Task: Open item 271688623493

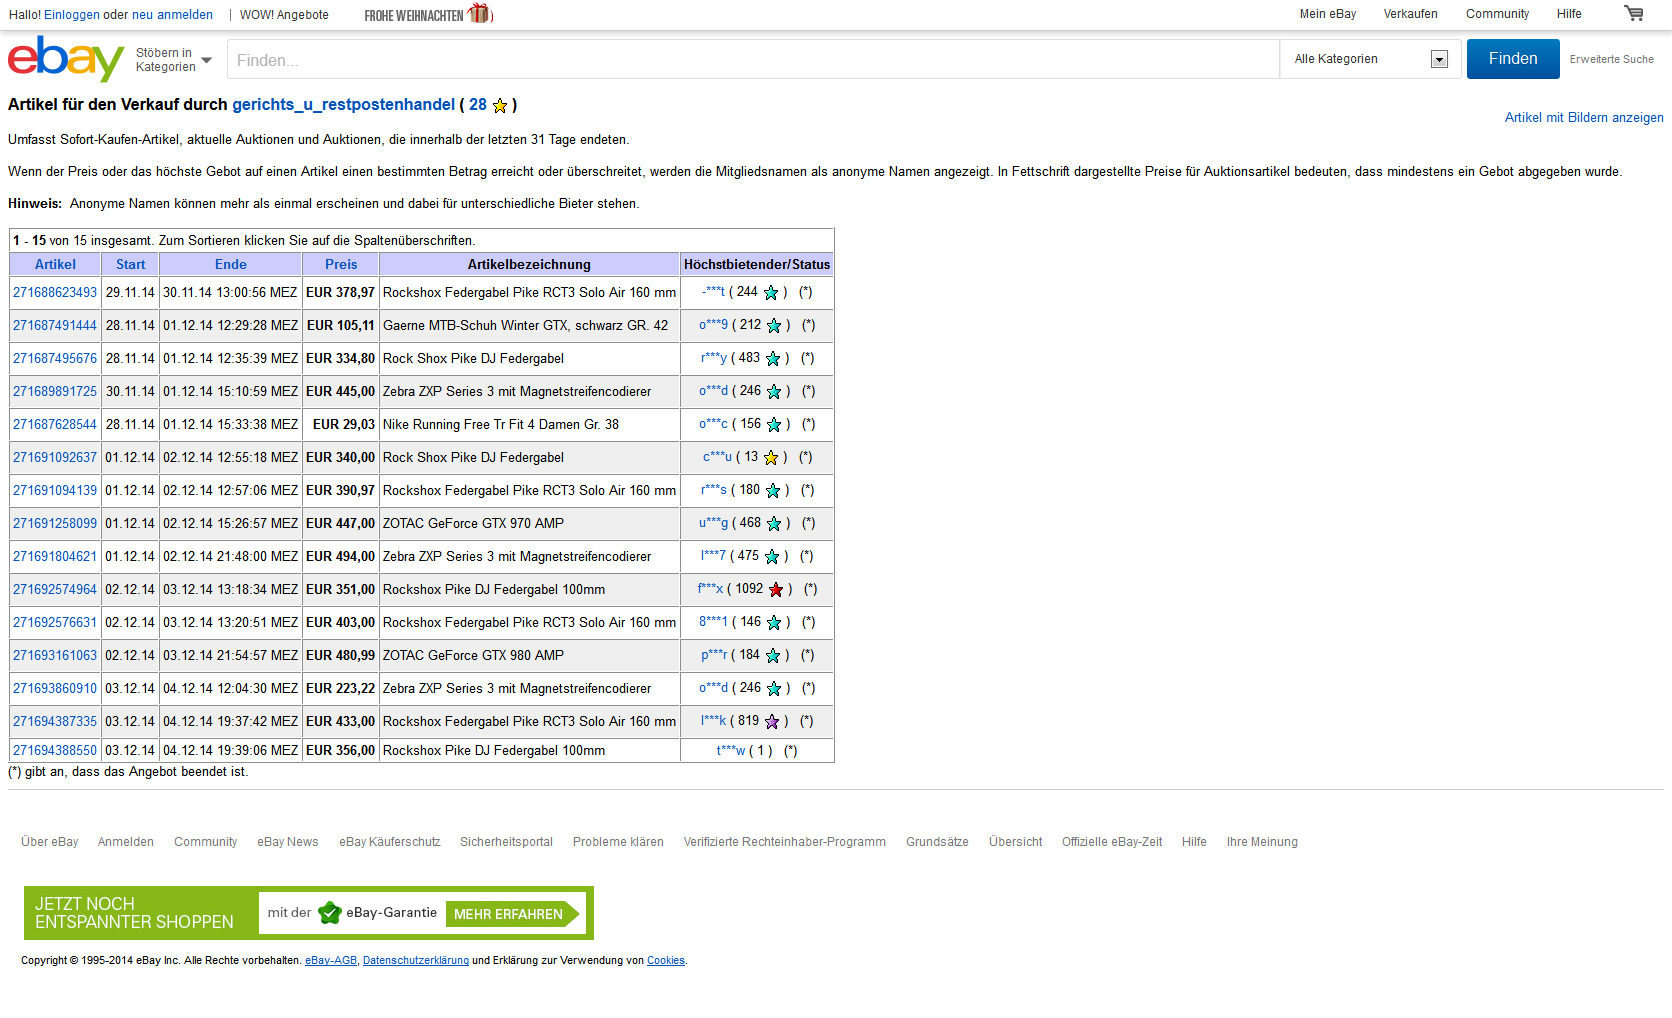Action: pos(55,292)
